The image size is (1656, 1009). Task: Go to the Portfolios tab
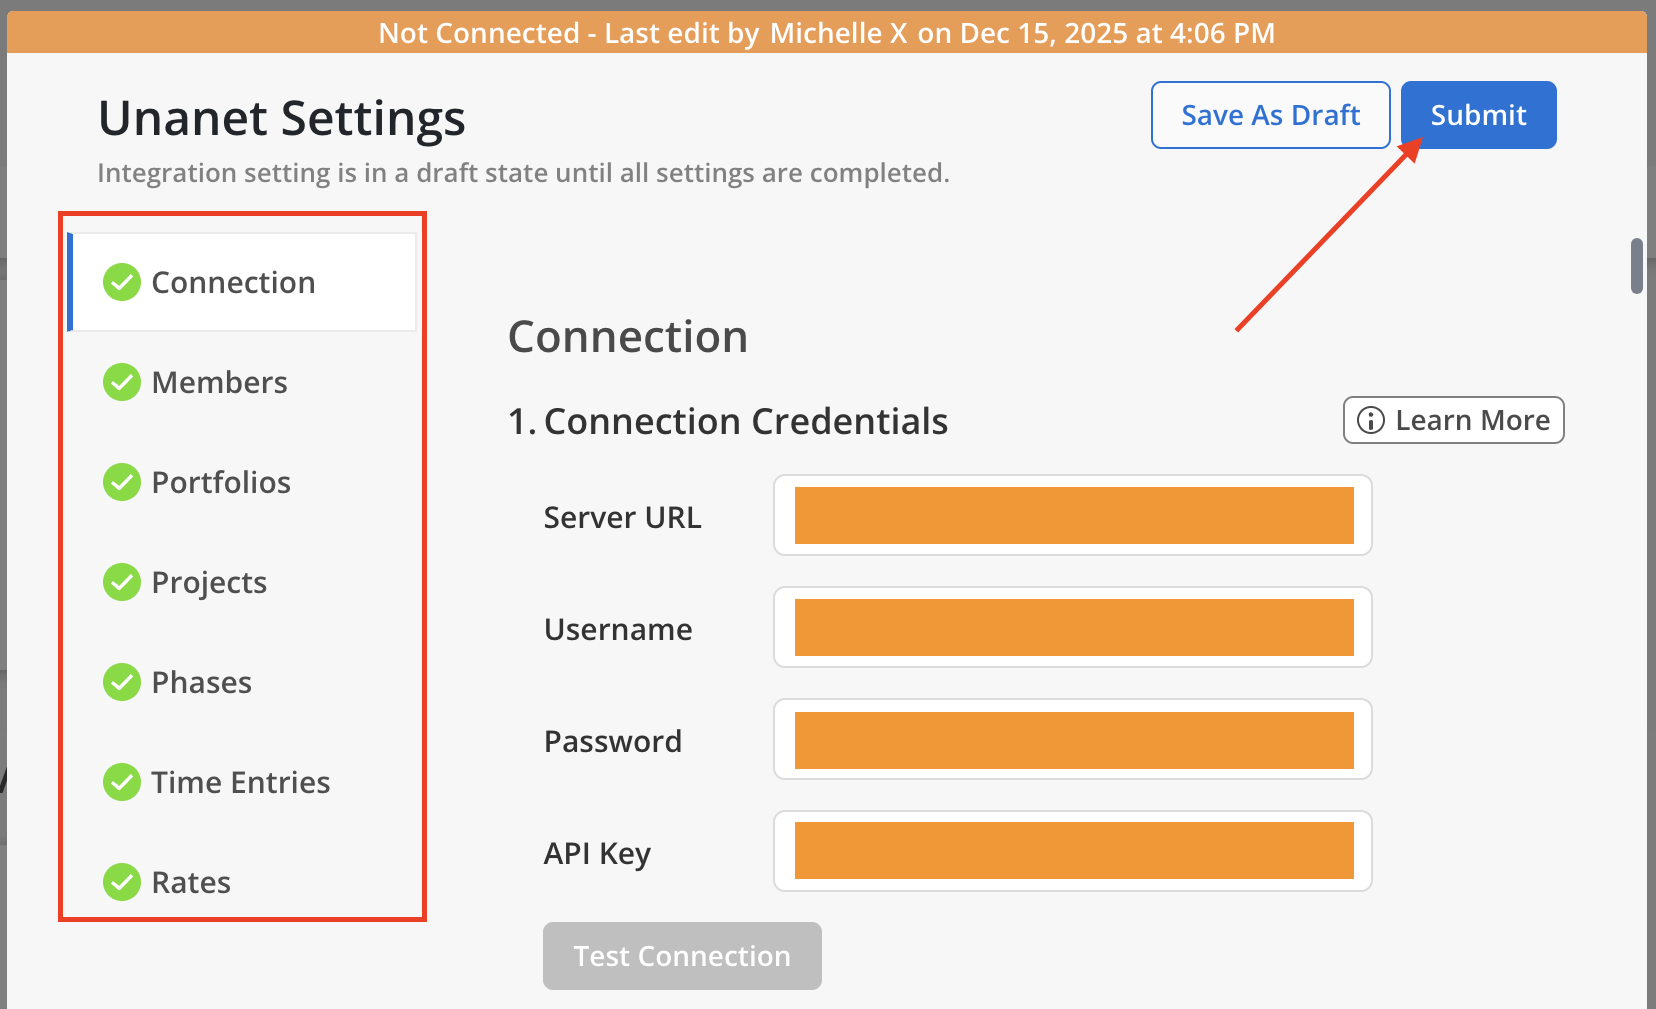[242, 482]
